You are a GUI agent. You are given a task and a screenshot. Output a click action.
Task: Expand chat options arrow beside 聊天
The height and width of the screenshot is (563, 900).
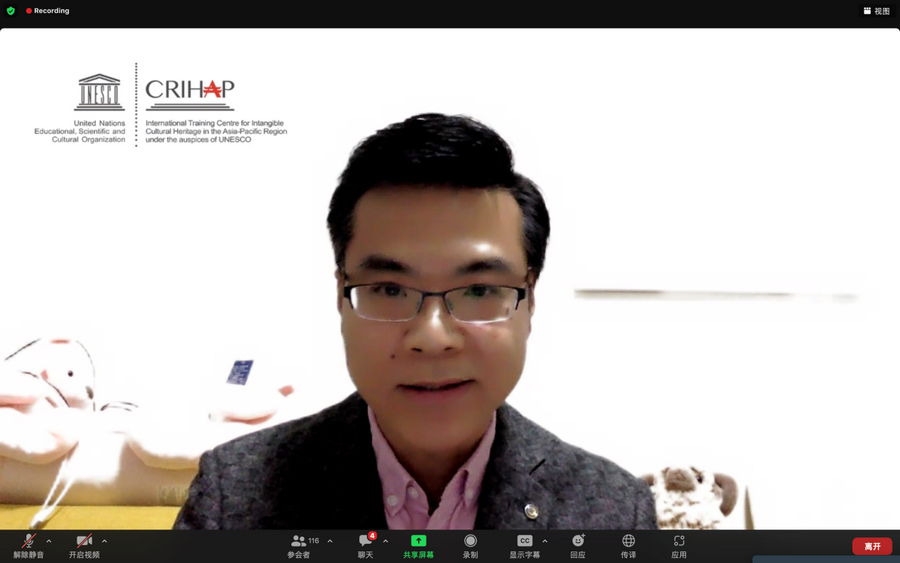coord(385,541)
